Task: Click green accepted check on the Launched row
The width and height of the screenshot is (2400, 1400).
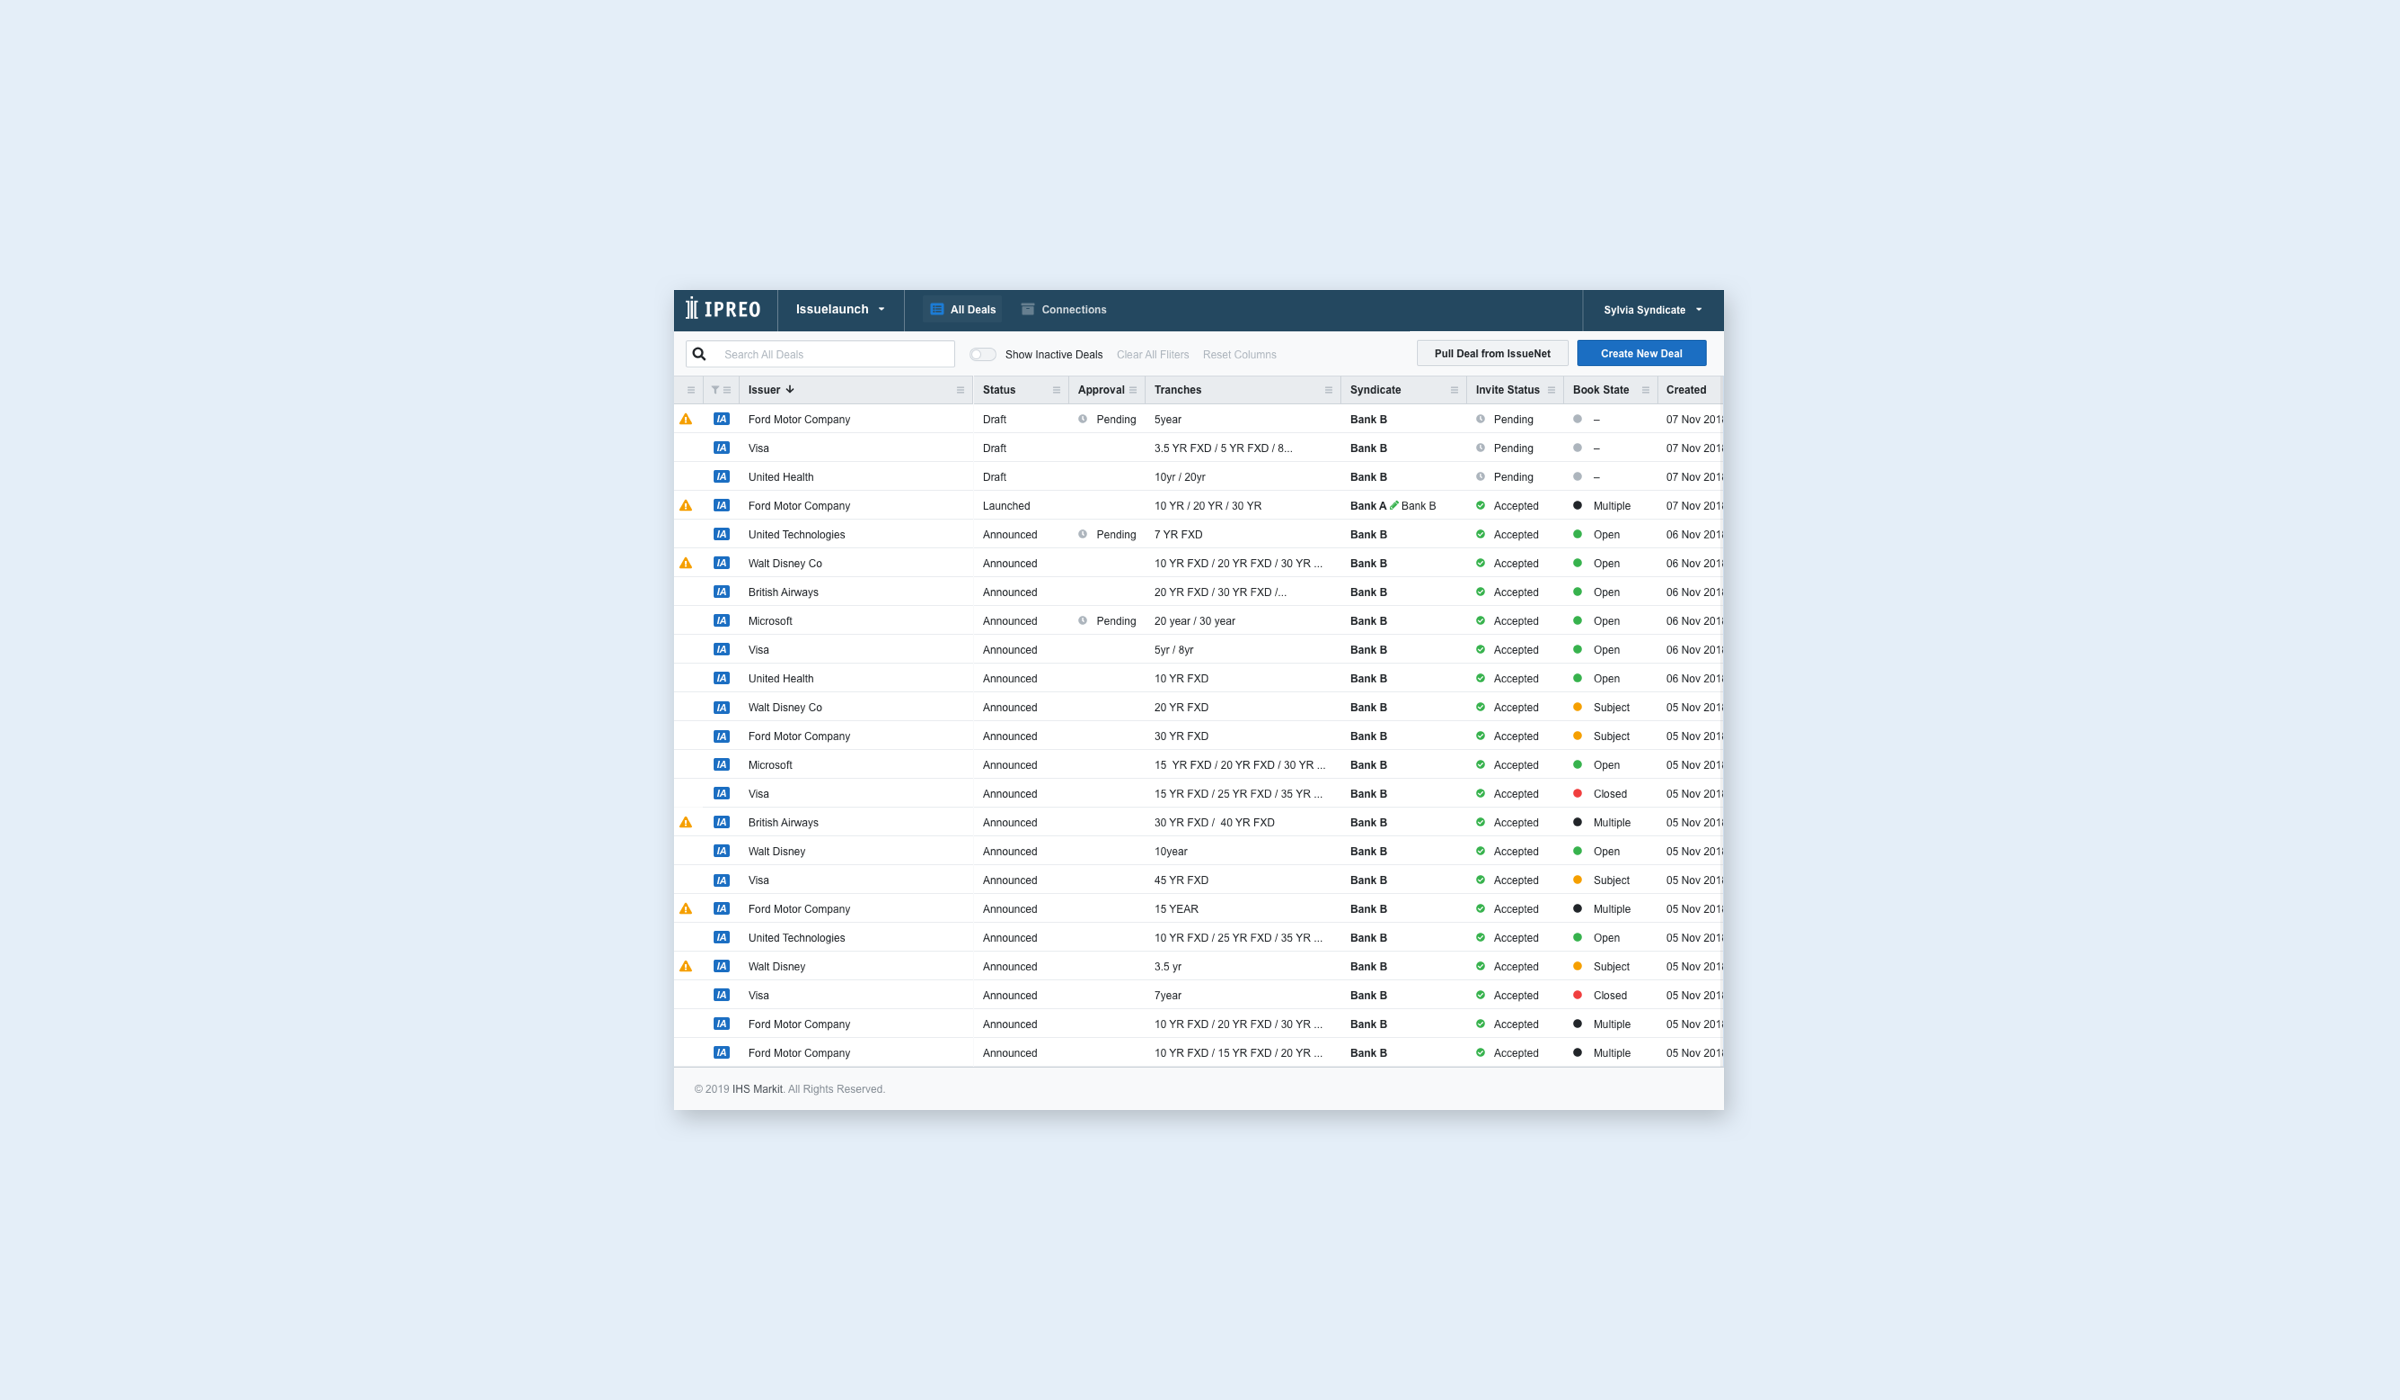Action: 1480,506
